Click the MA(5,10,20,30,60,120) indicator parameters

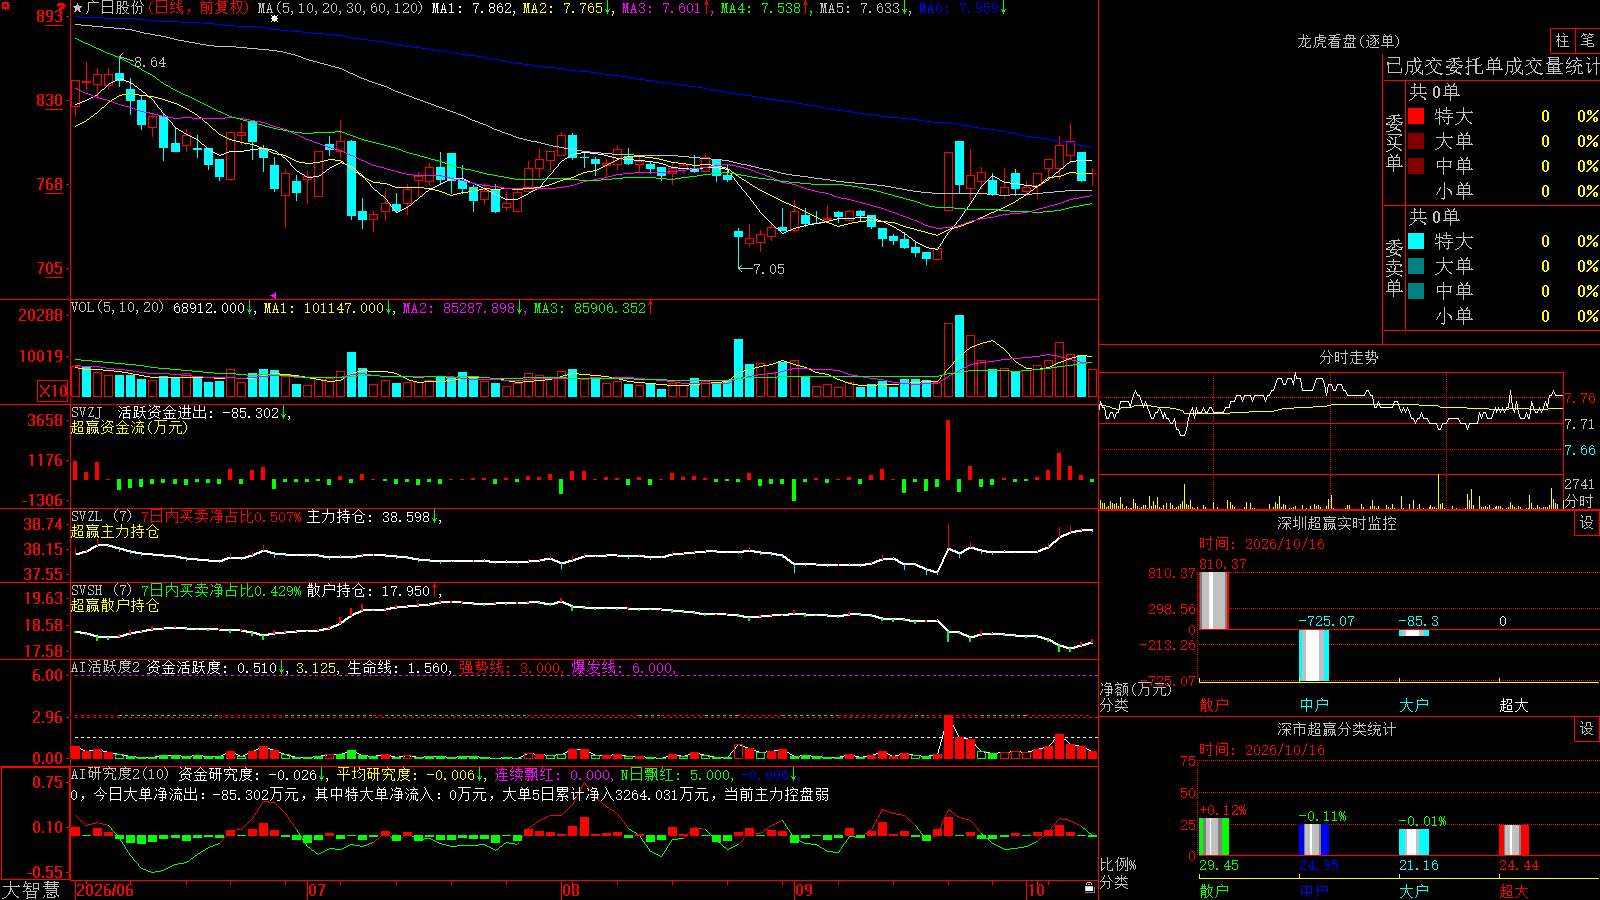pos(341,8)
